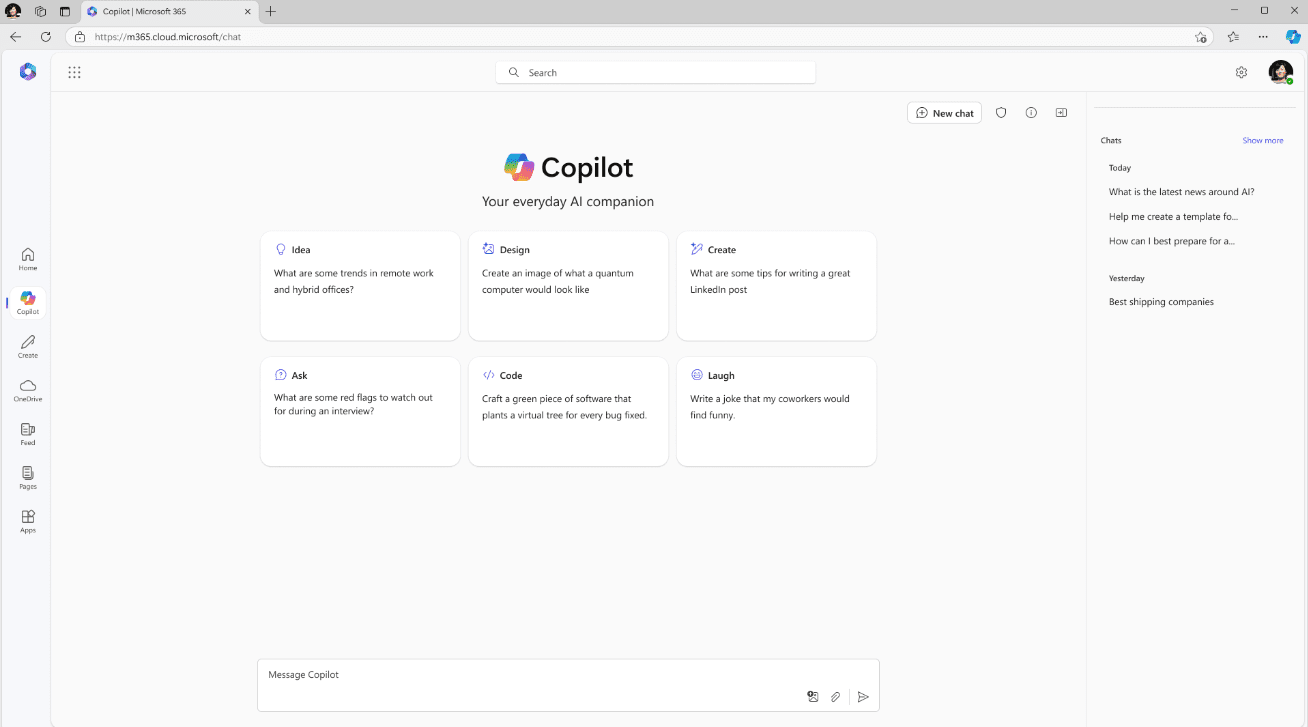Open the Home page in sidebar

pyautogui.click(x=28, y=259)
